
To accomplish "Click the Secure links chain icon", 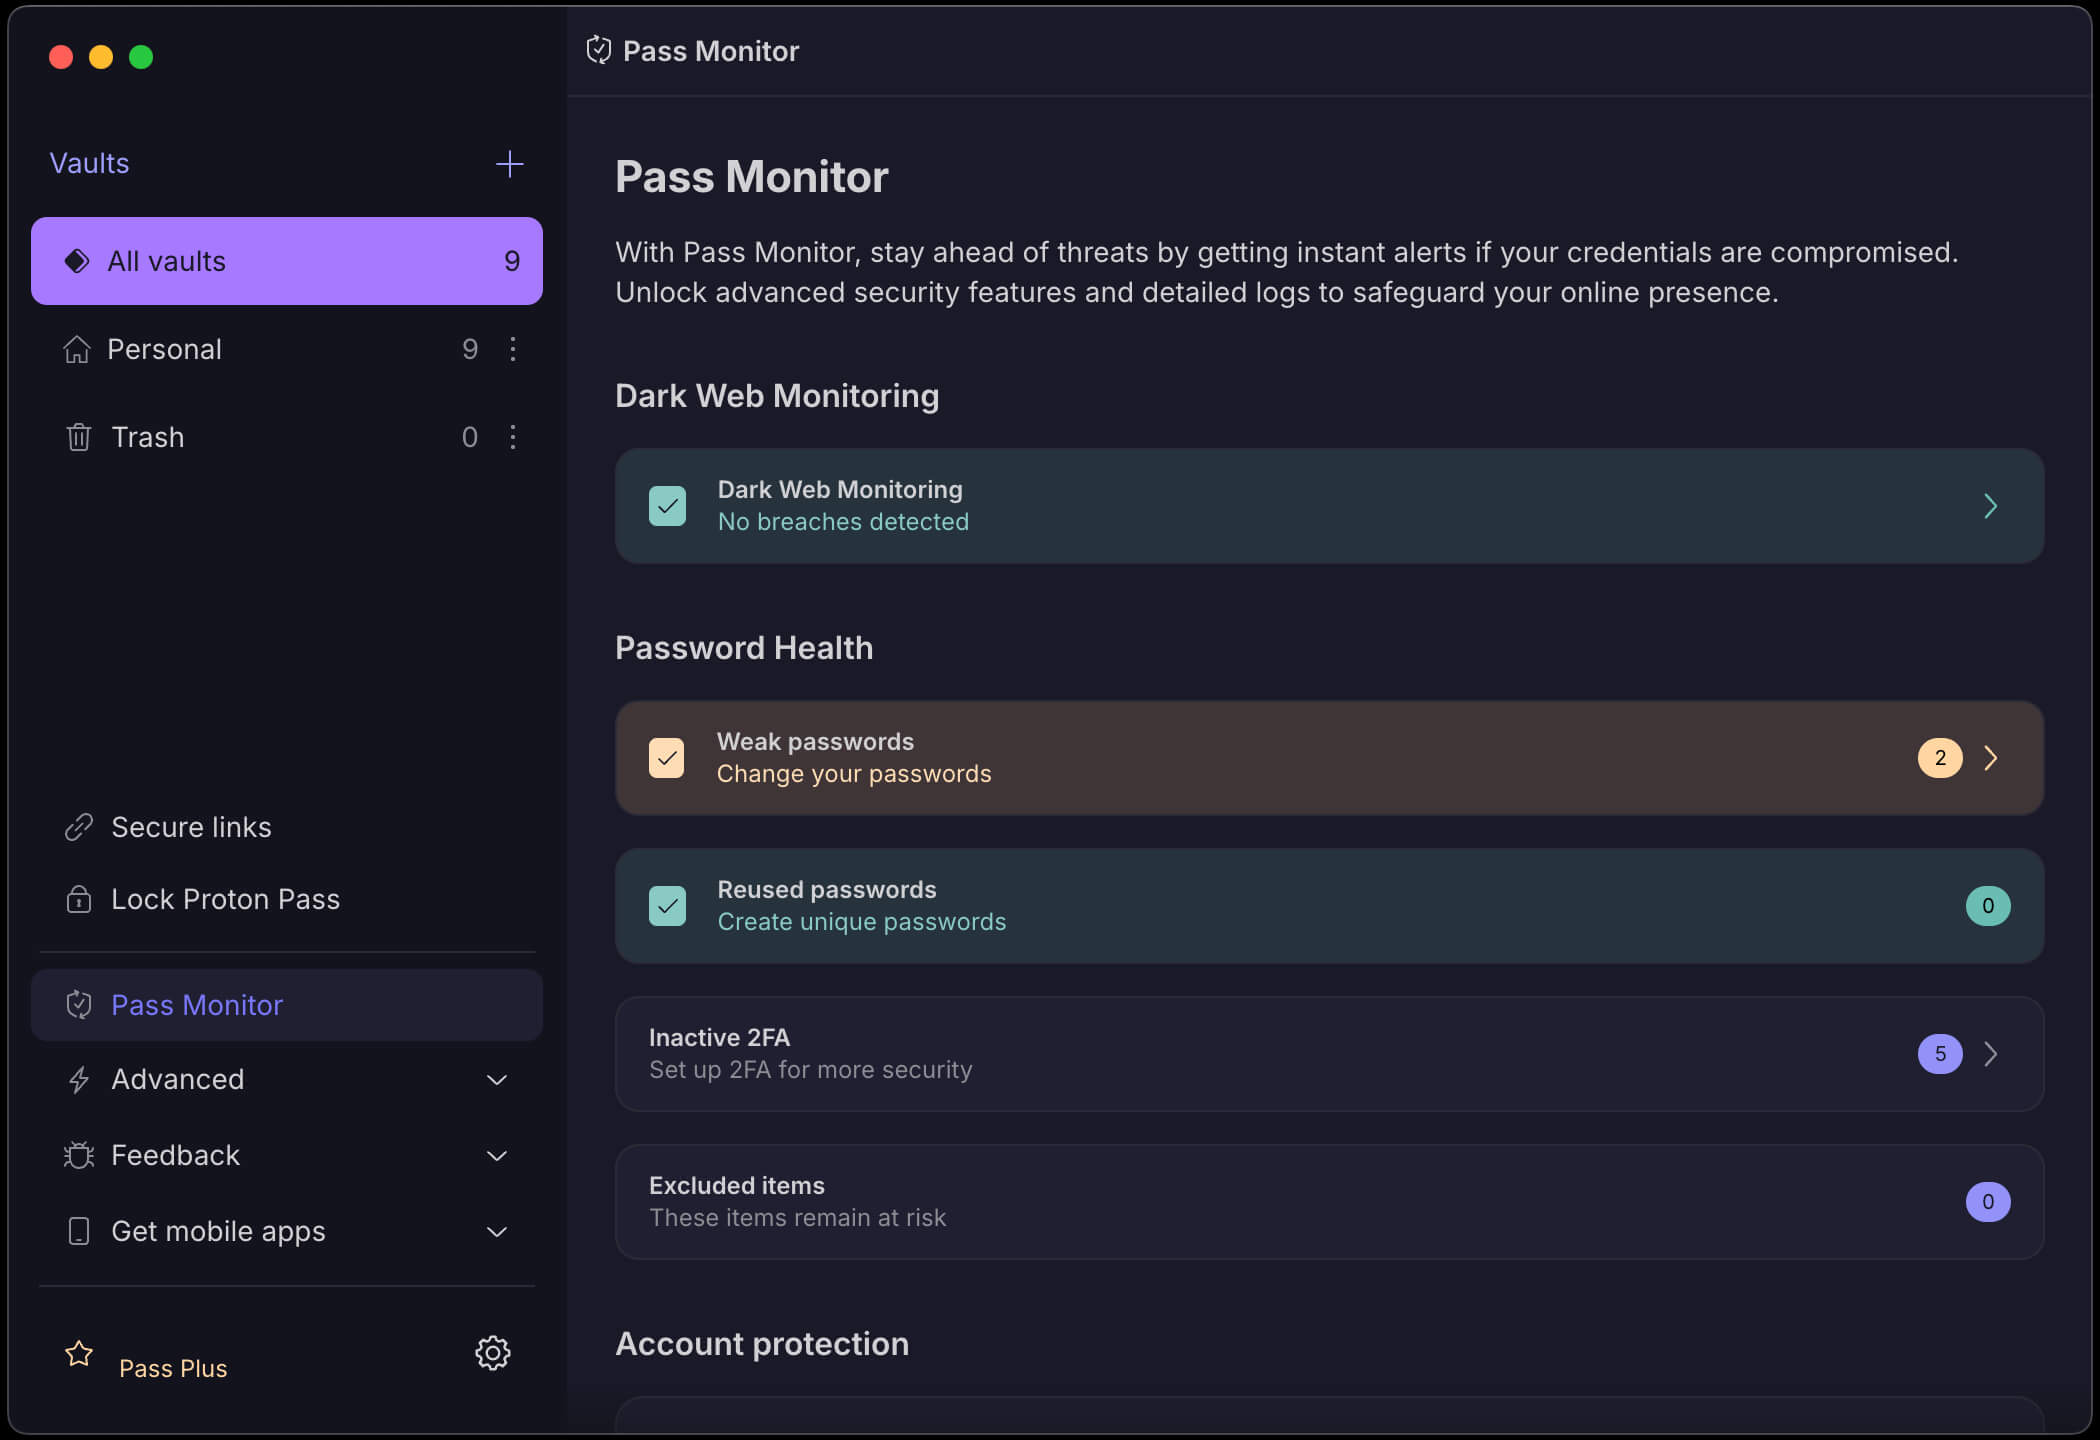I will (x=79, y=827).
